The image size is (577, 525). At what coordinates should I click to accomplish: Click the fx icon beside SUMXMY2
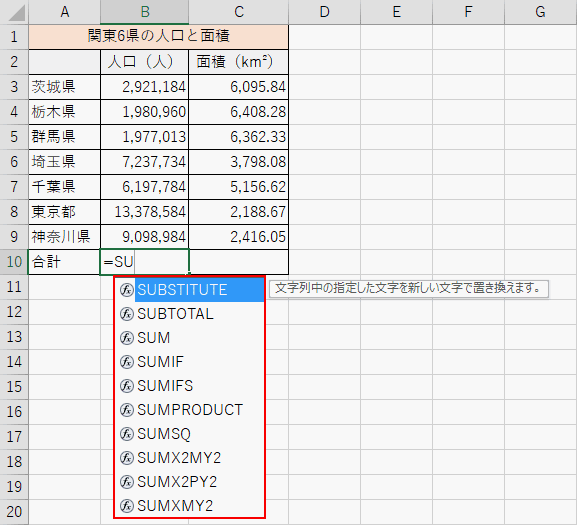click(127, 506)
